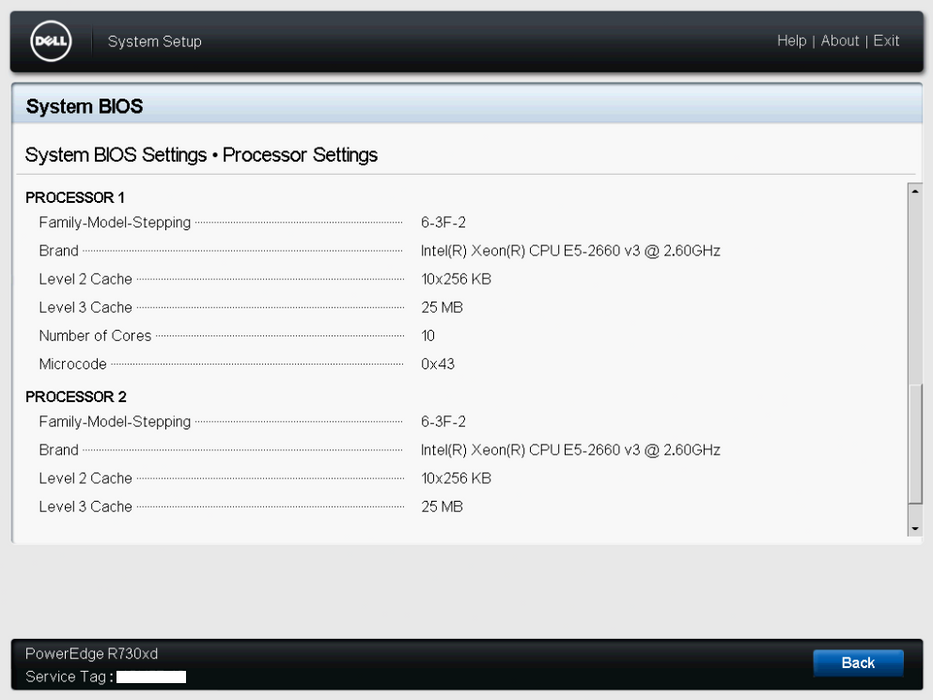This screenshot has width=933, height=700.
Task: Click the PowerEdge R730xd model text
Action: point(92,654)
